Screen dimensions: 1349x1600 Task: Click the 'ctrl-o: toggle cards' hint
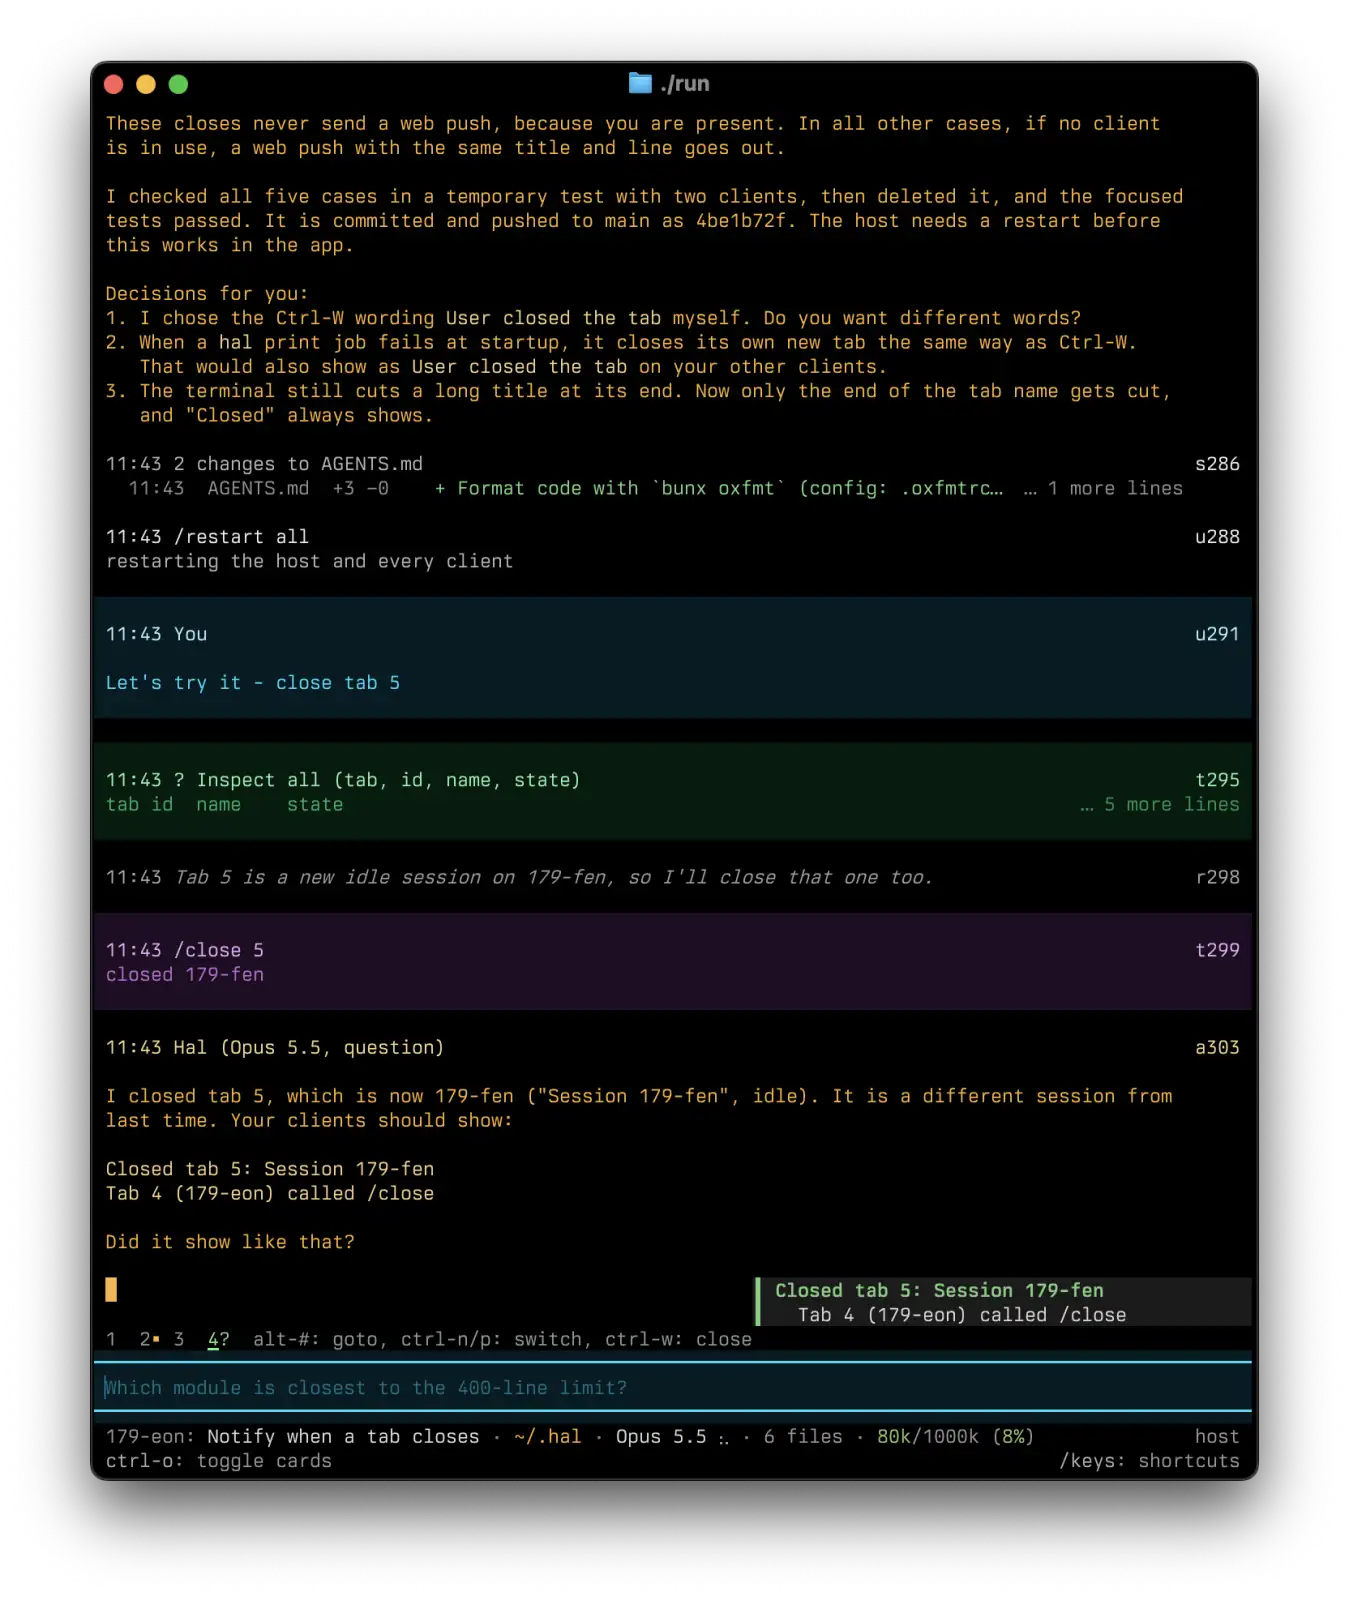[x=219, y=1460]
